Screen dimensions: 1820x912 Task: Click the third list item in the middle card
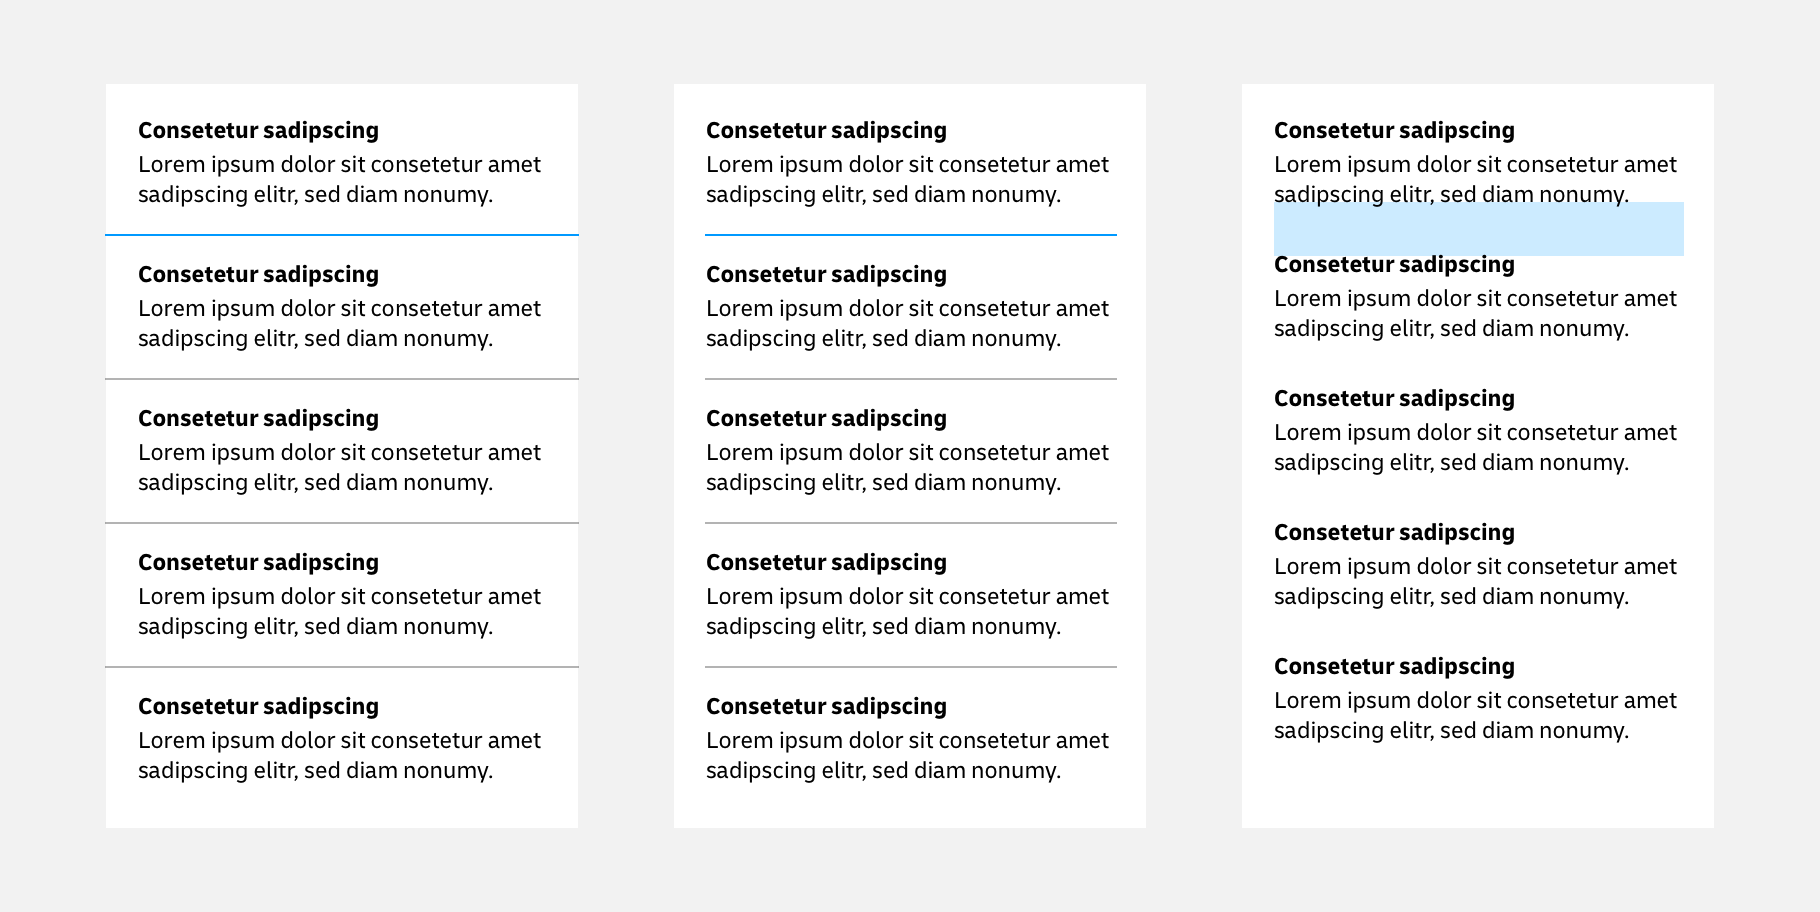[x=908, y=451]
